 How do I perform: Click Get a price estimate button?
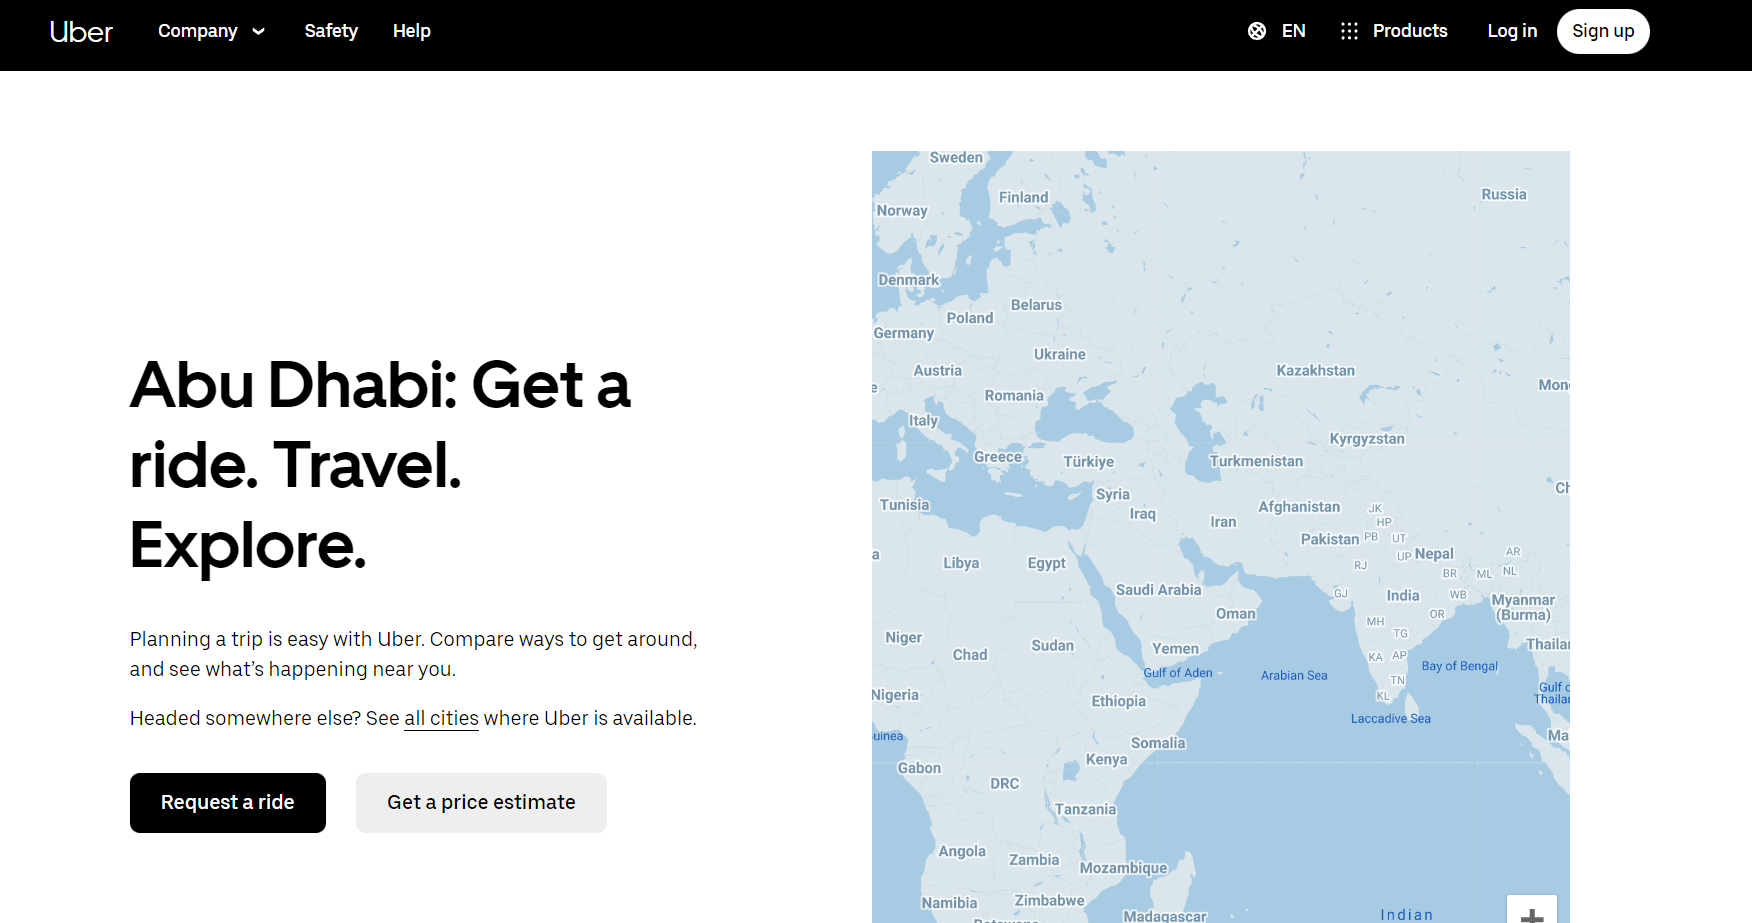[x=481, y=802]
